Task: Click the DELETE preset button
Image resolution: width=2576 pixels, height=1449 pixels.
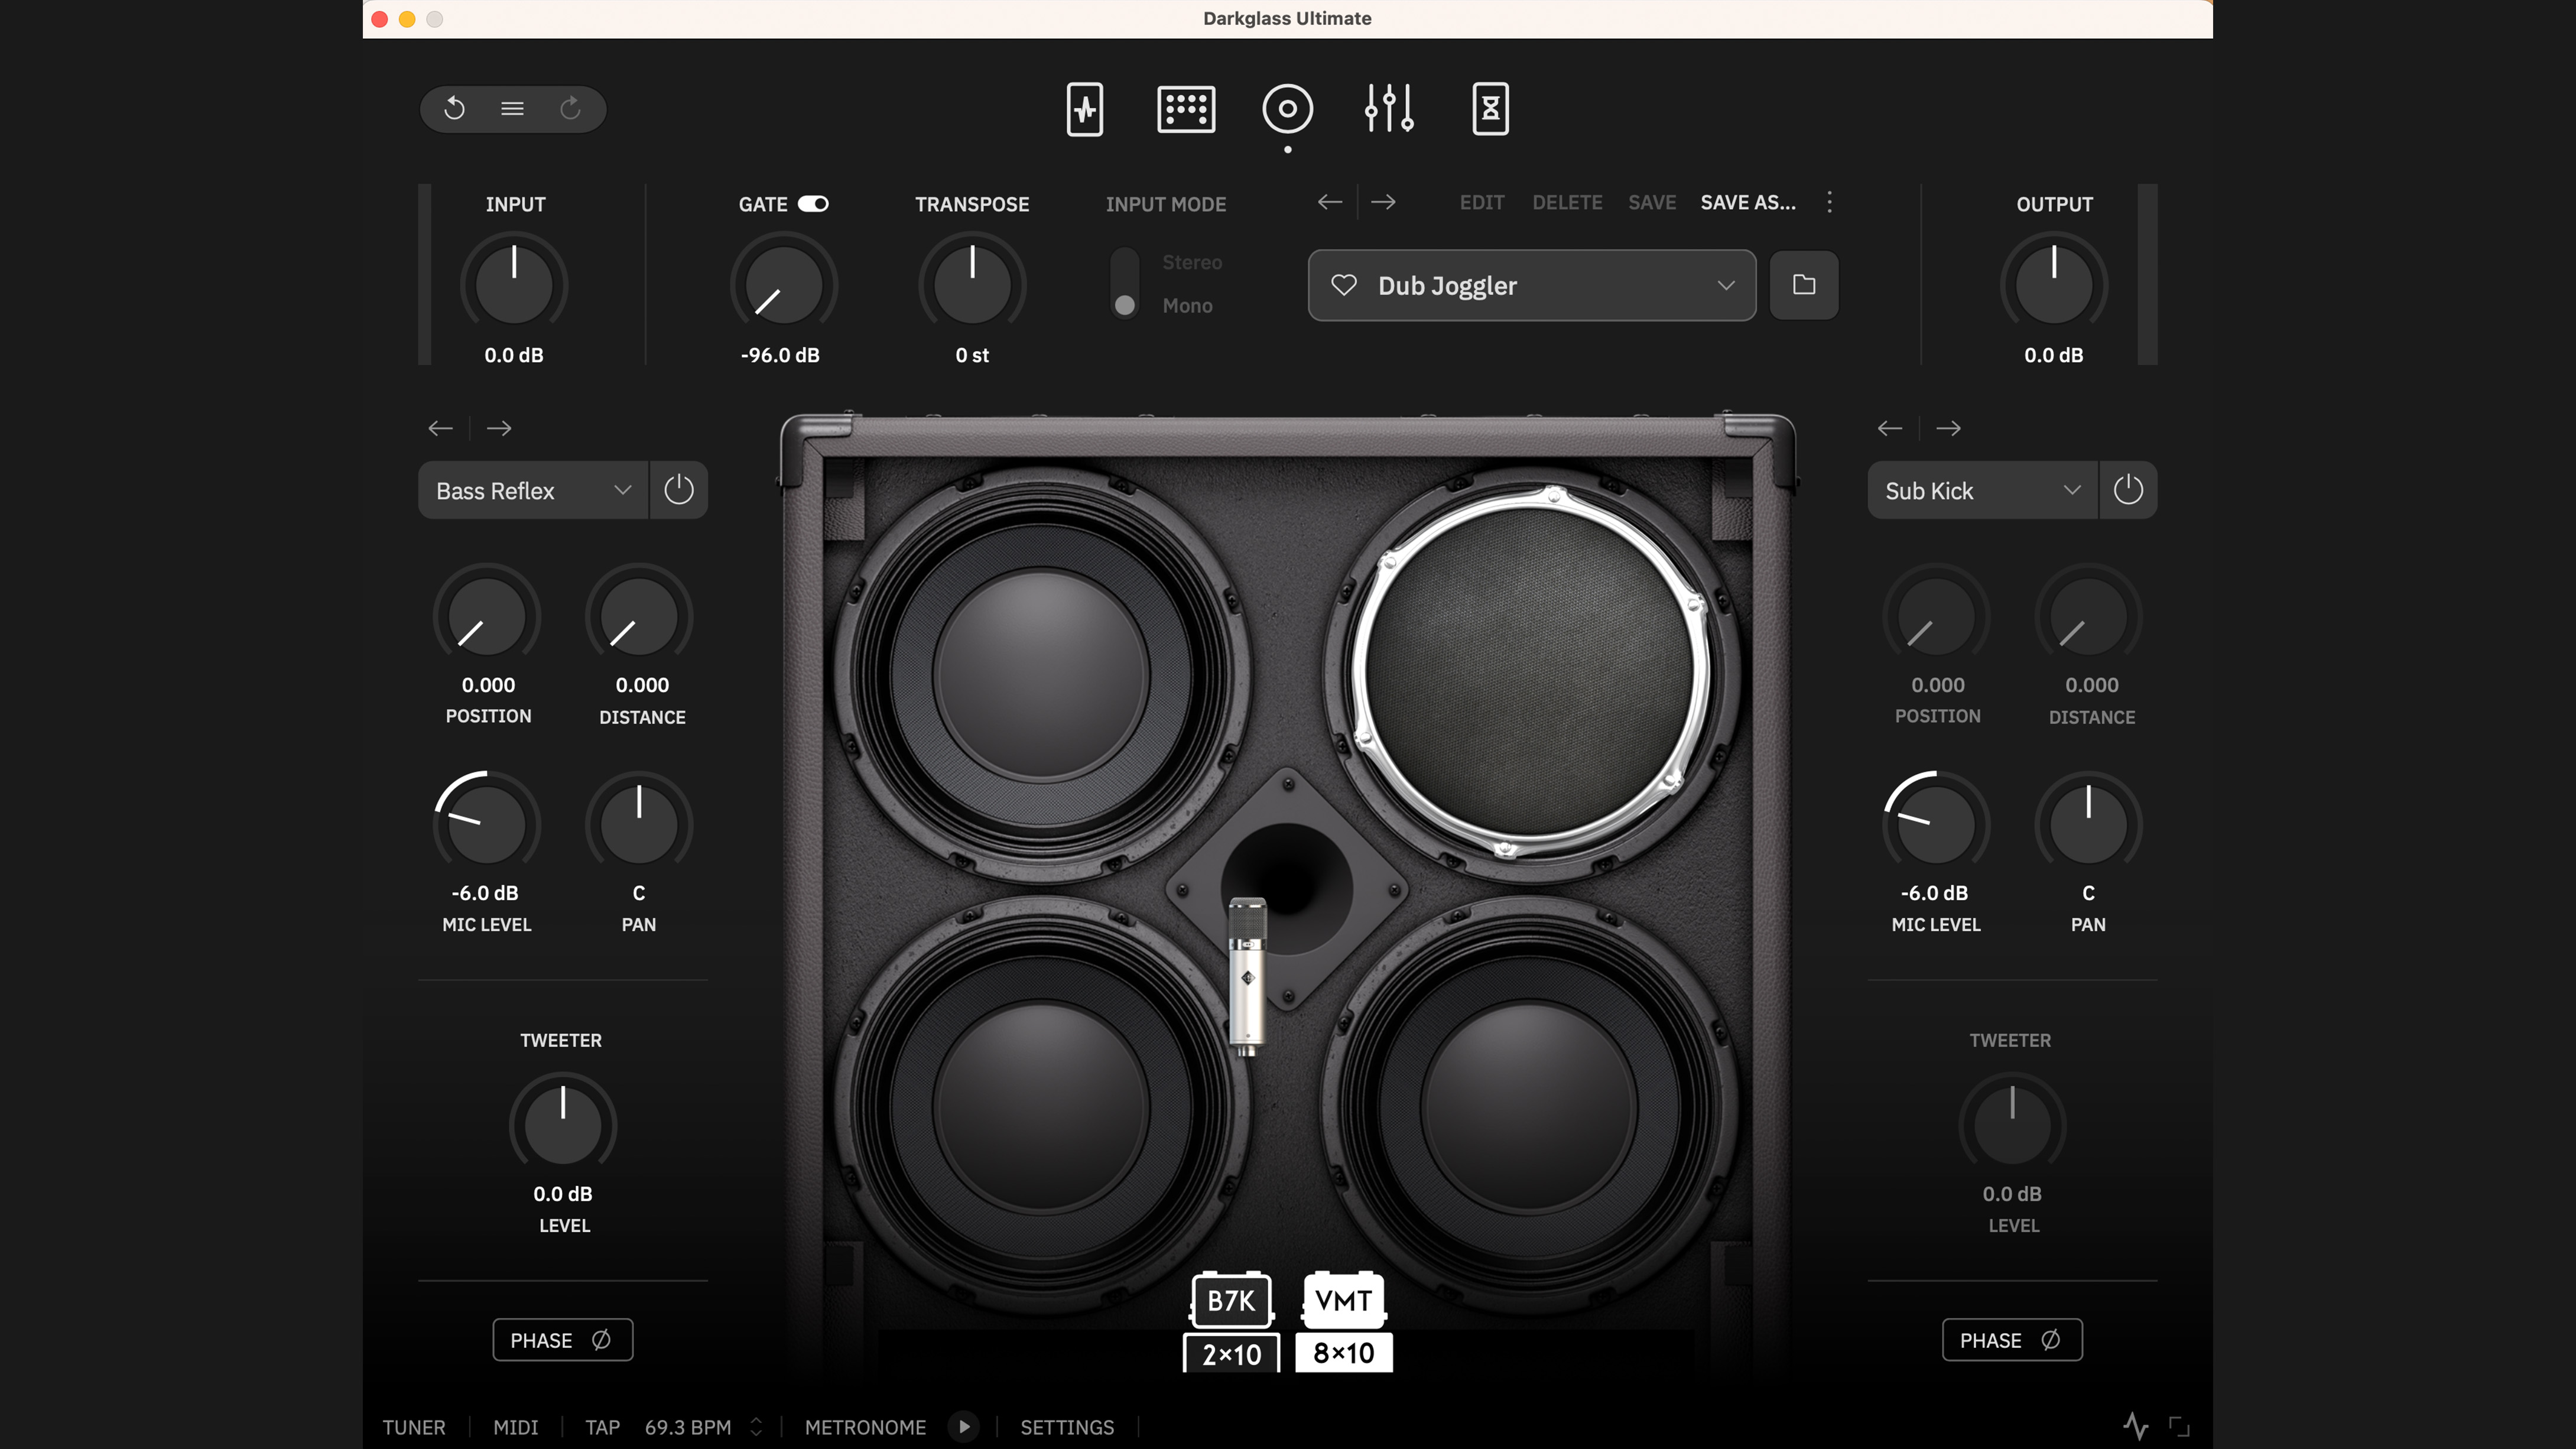Action: [x=1567, y=203]
